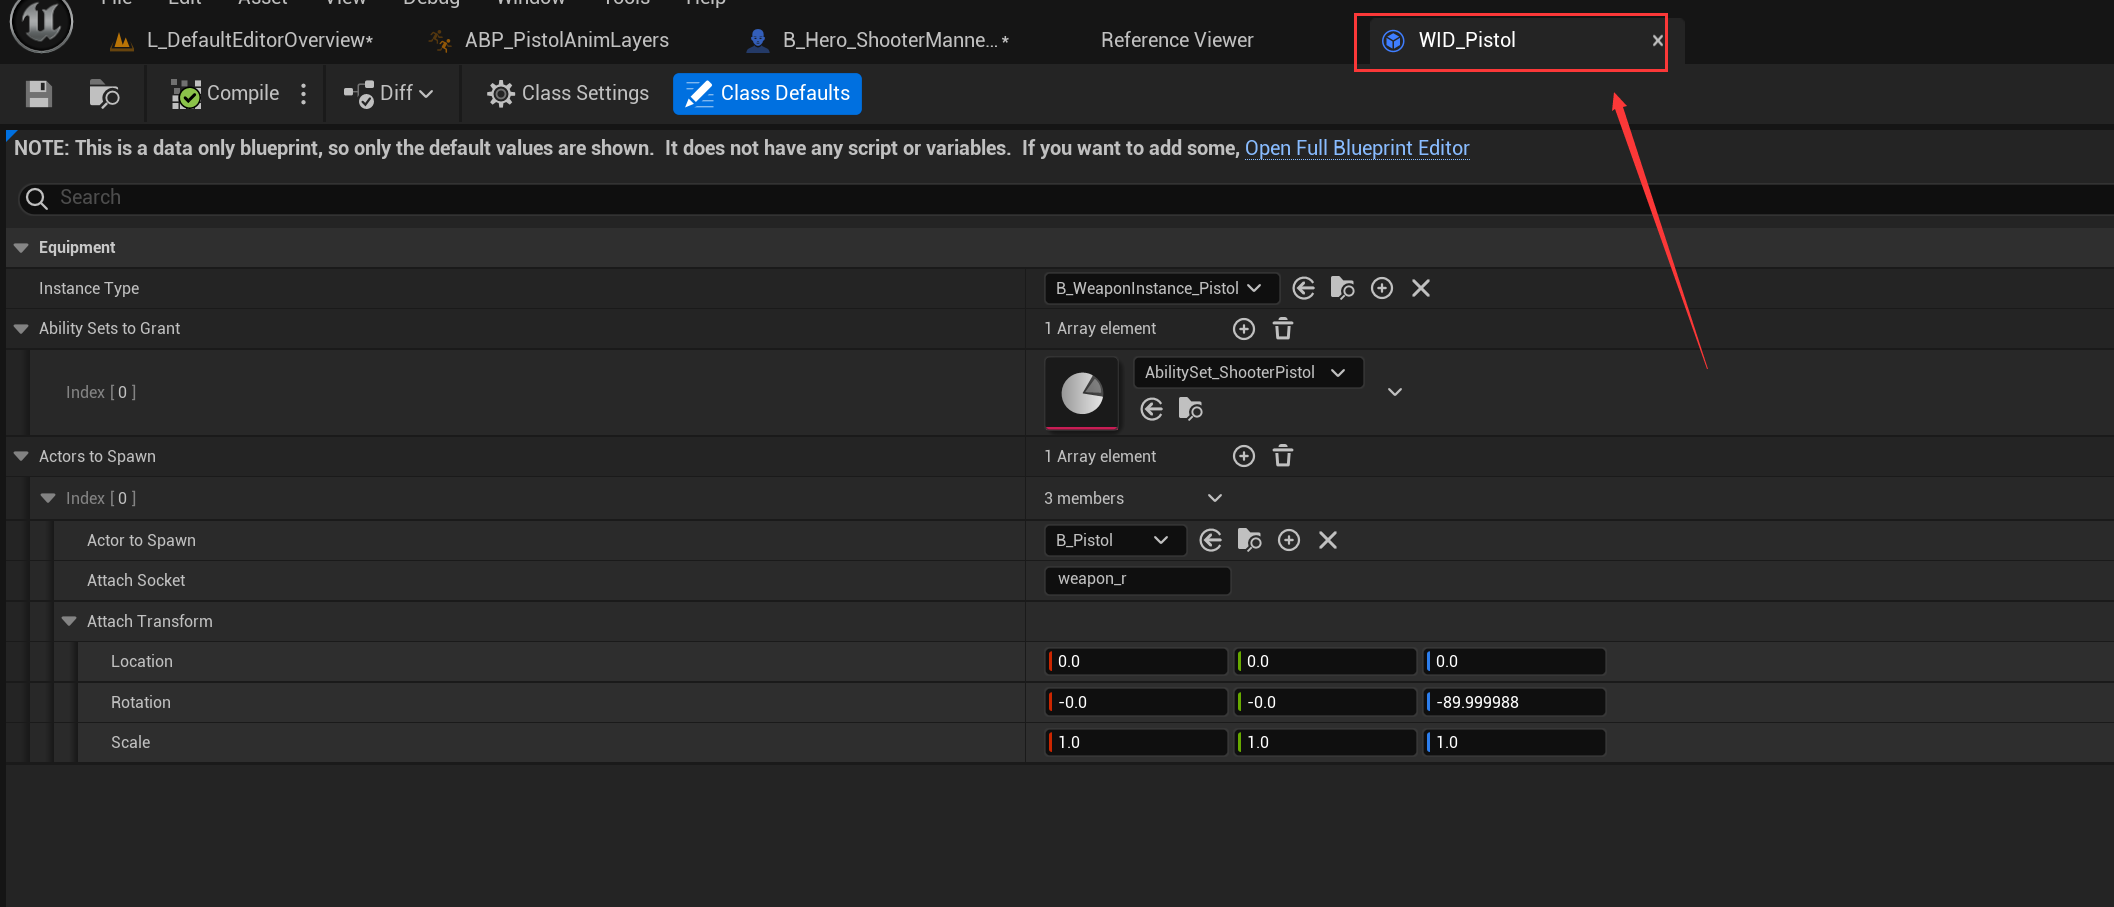This screenshot has width=2114, height=907.
Task: Browse to AbilitySet_ShooterPistol in Content Browser
Action: (1190, 409)
